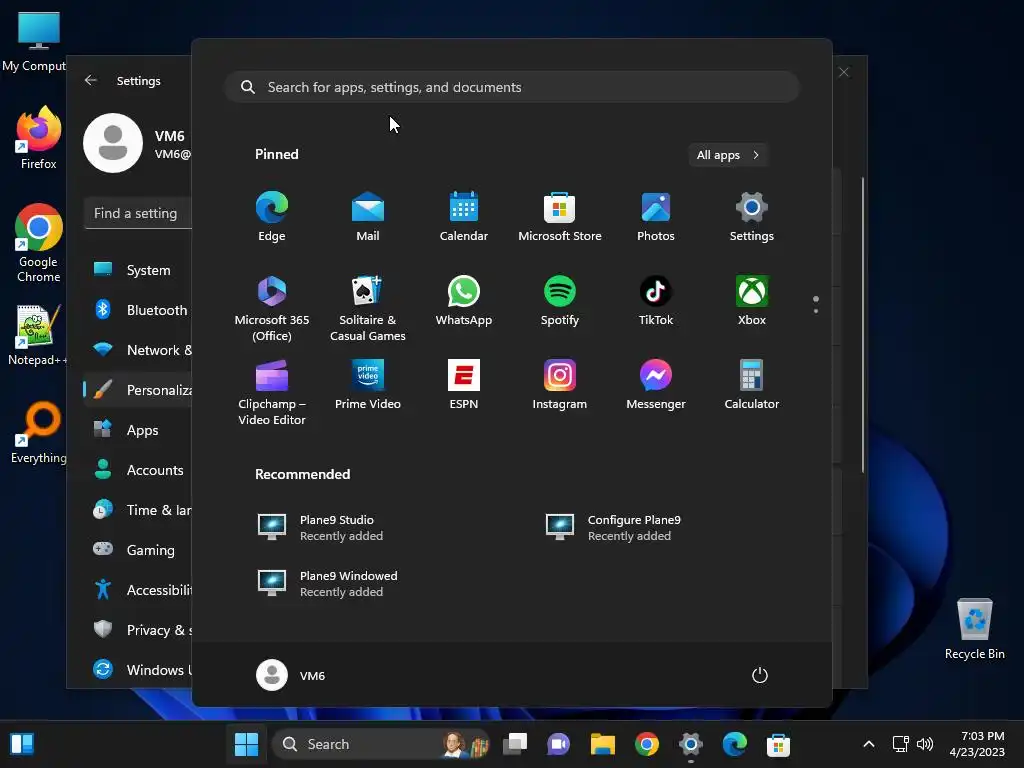Viewport: 1024px width, 768px height.
Task: Open Instagram from pinned apps
Action: coord(560,385)
